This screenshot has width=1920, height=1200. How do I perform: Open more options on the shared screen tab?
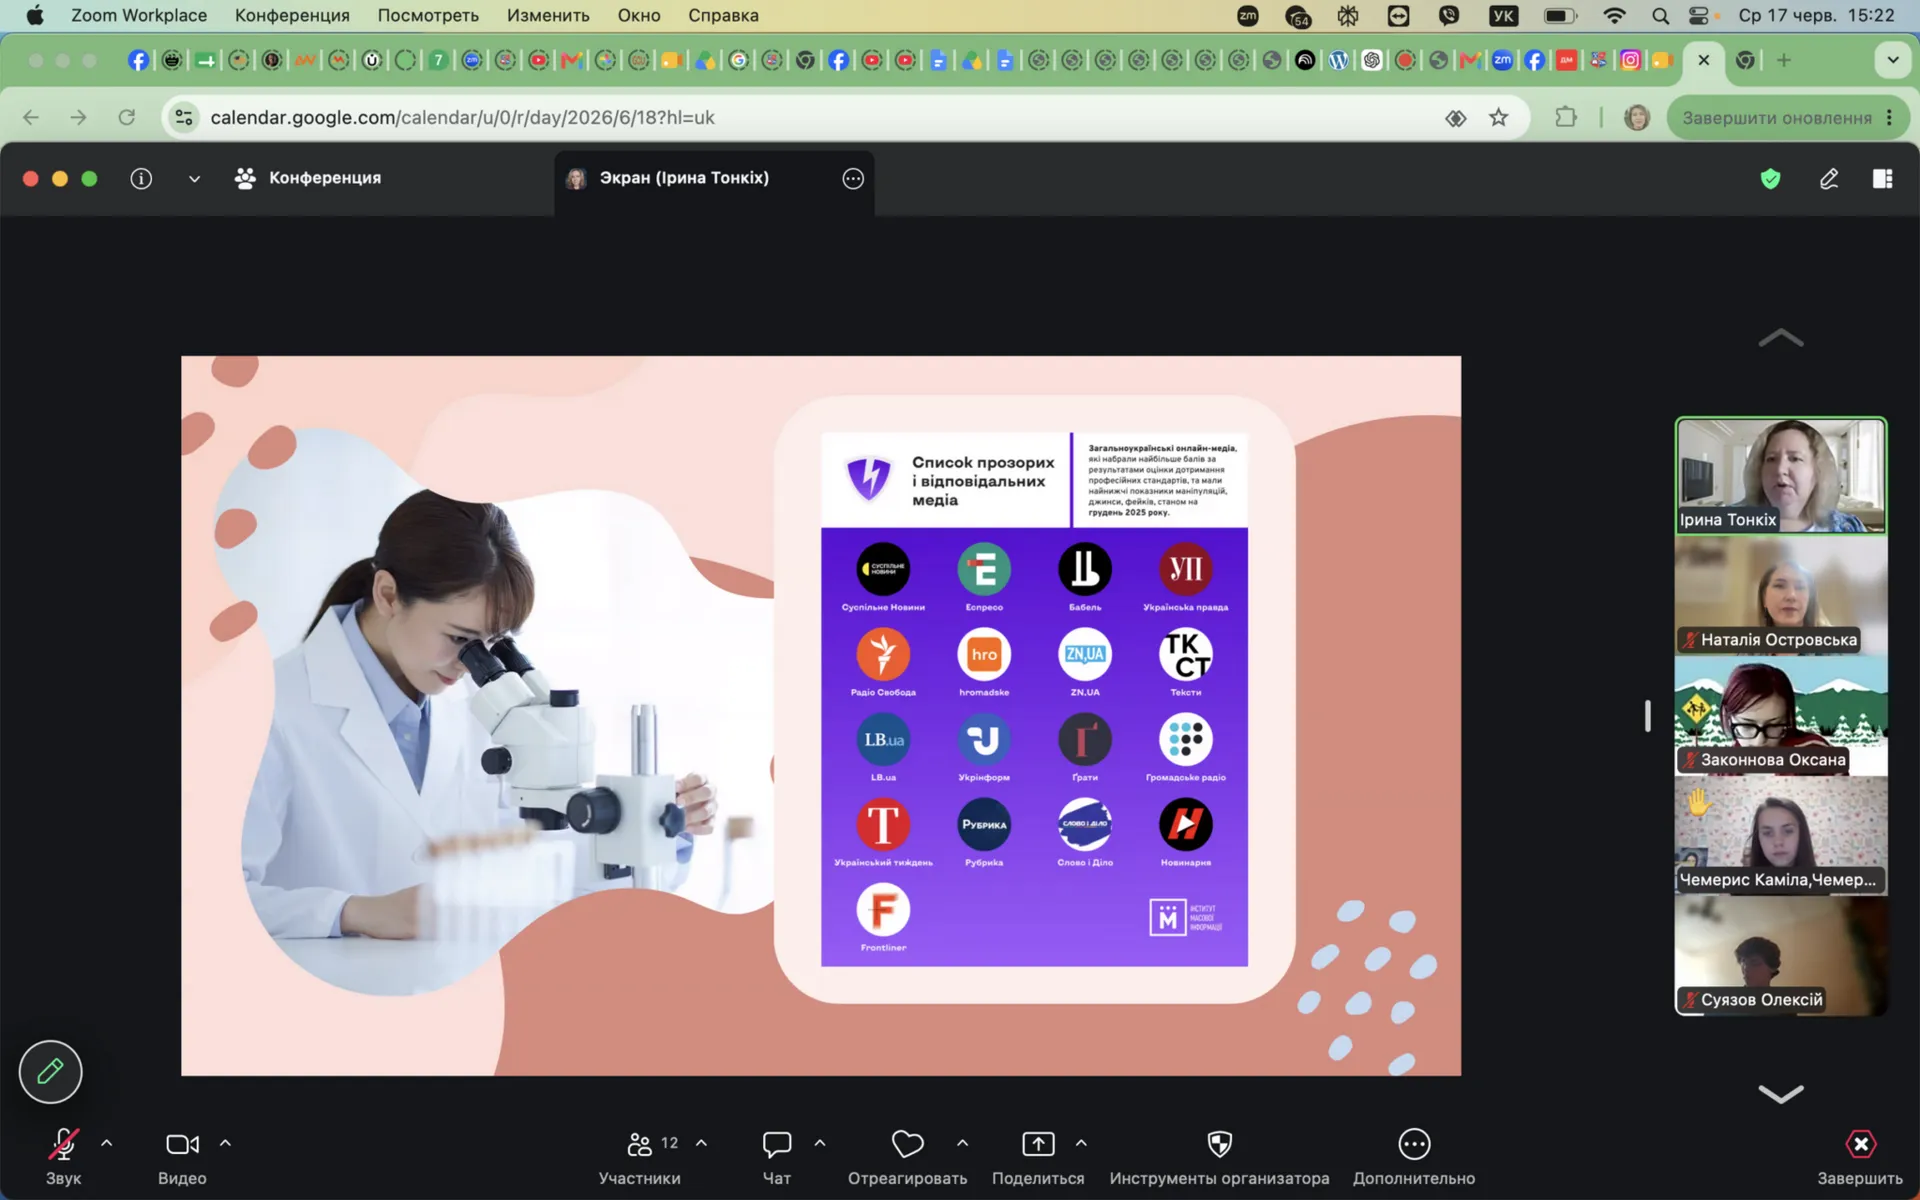pyautogui.click(x=853, y=178)
